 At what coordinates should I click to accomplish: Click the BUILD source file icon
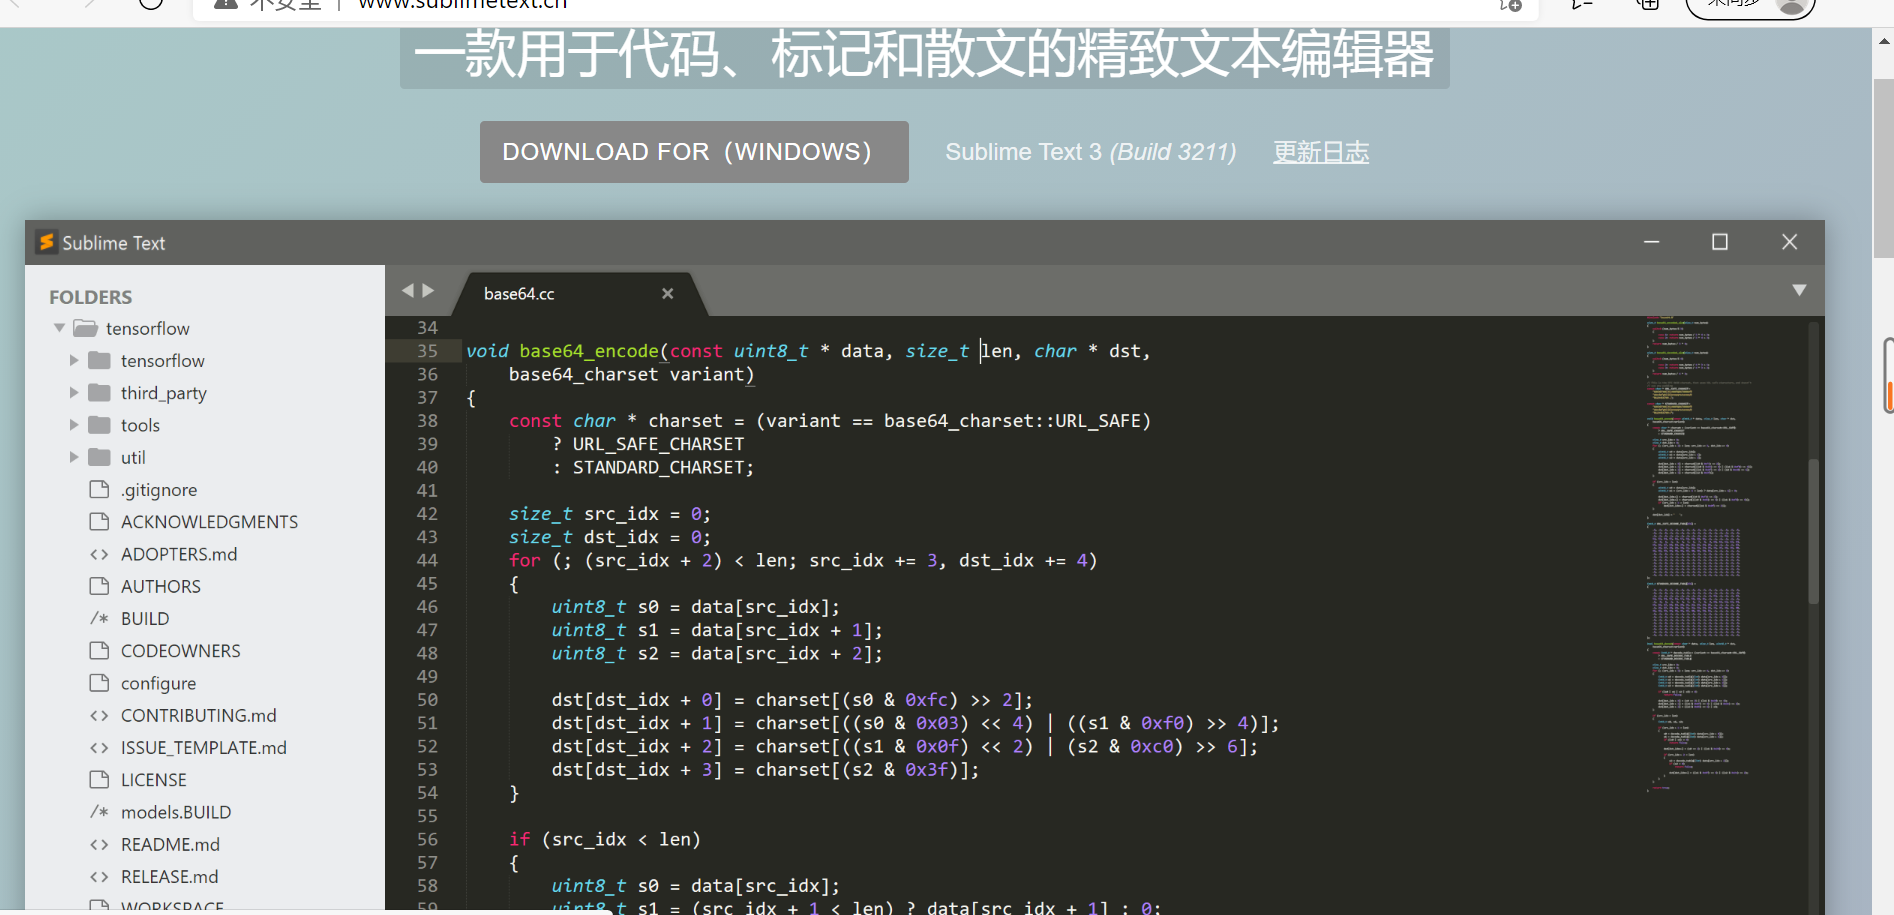[x=99, y=618]
